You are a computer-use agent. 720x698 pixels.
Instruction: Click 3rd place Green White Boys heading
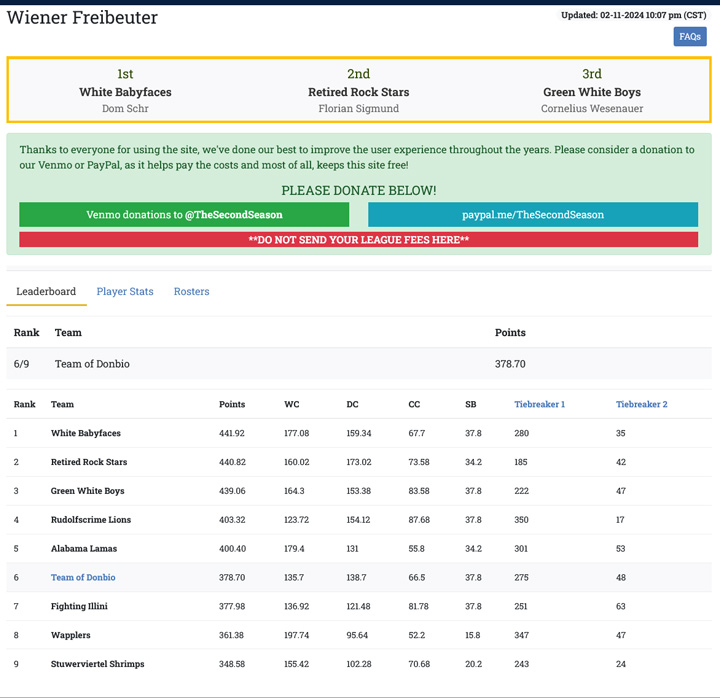coord(592,92)
